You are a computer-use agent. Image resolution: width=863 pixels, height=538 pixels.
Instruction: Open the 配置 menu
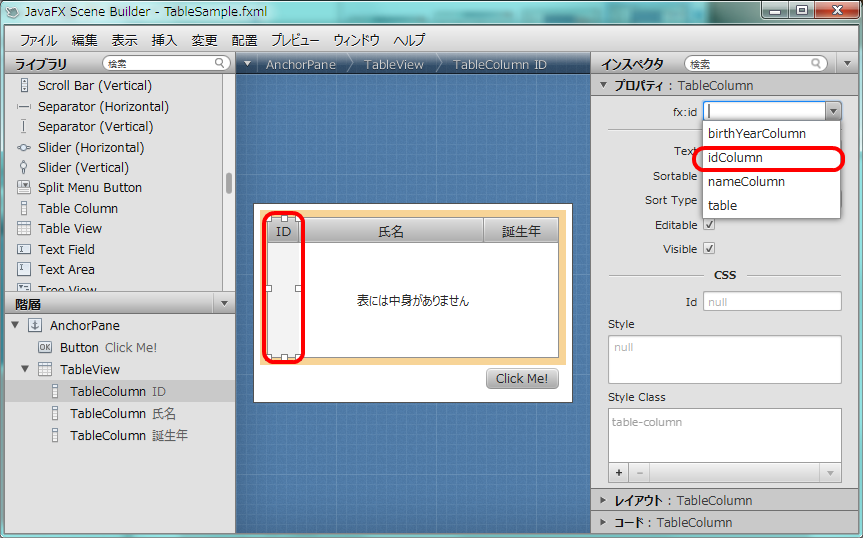click(x=244, y=40)
